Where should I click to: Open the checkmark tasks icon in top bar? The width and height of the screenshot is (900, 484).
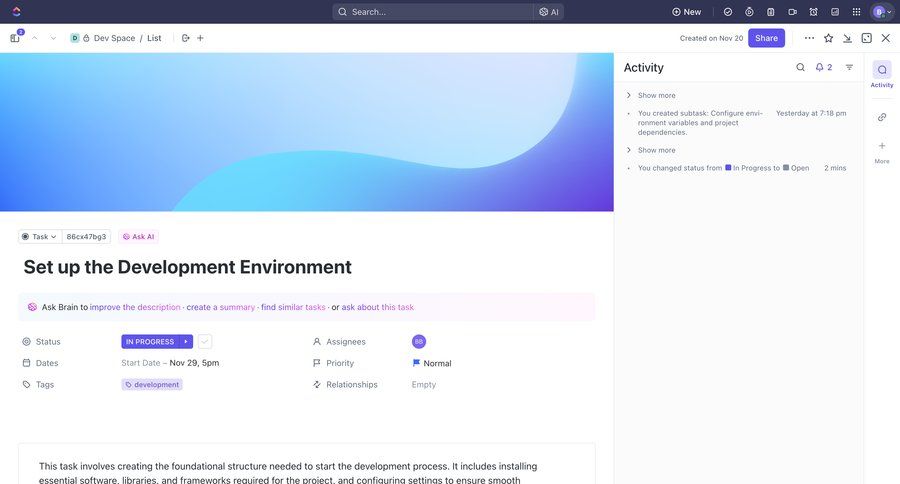[x=728, y=11]
